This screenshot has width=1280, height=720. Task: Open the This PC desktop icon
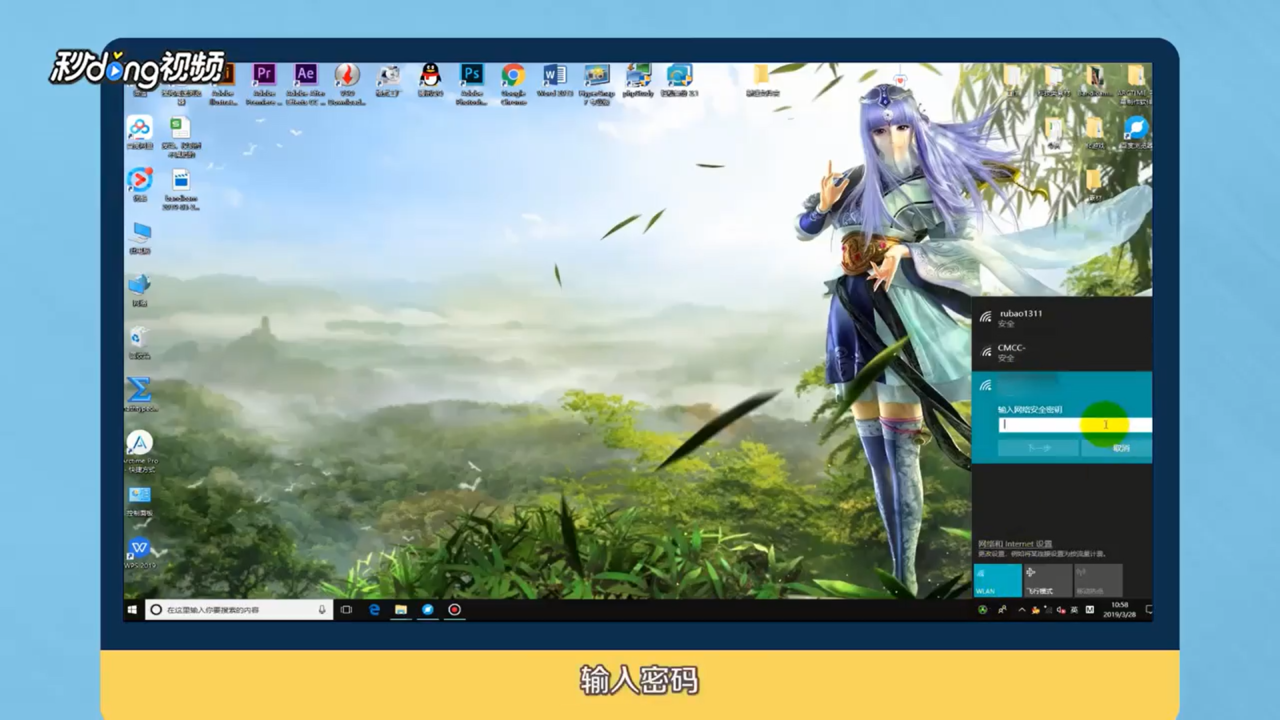pyautogui.click(x=139, y=237)
